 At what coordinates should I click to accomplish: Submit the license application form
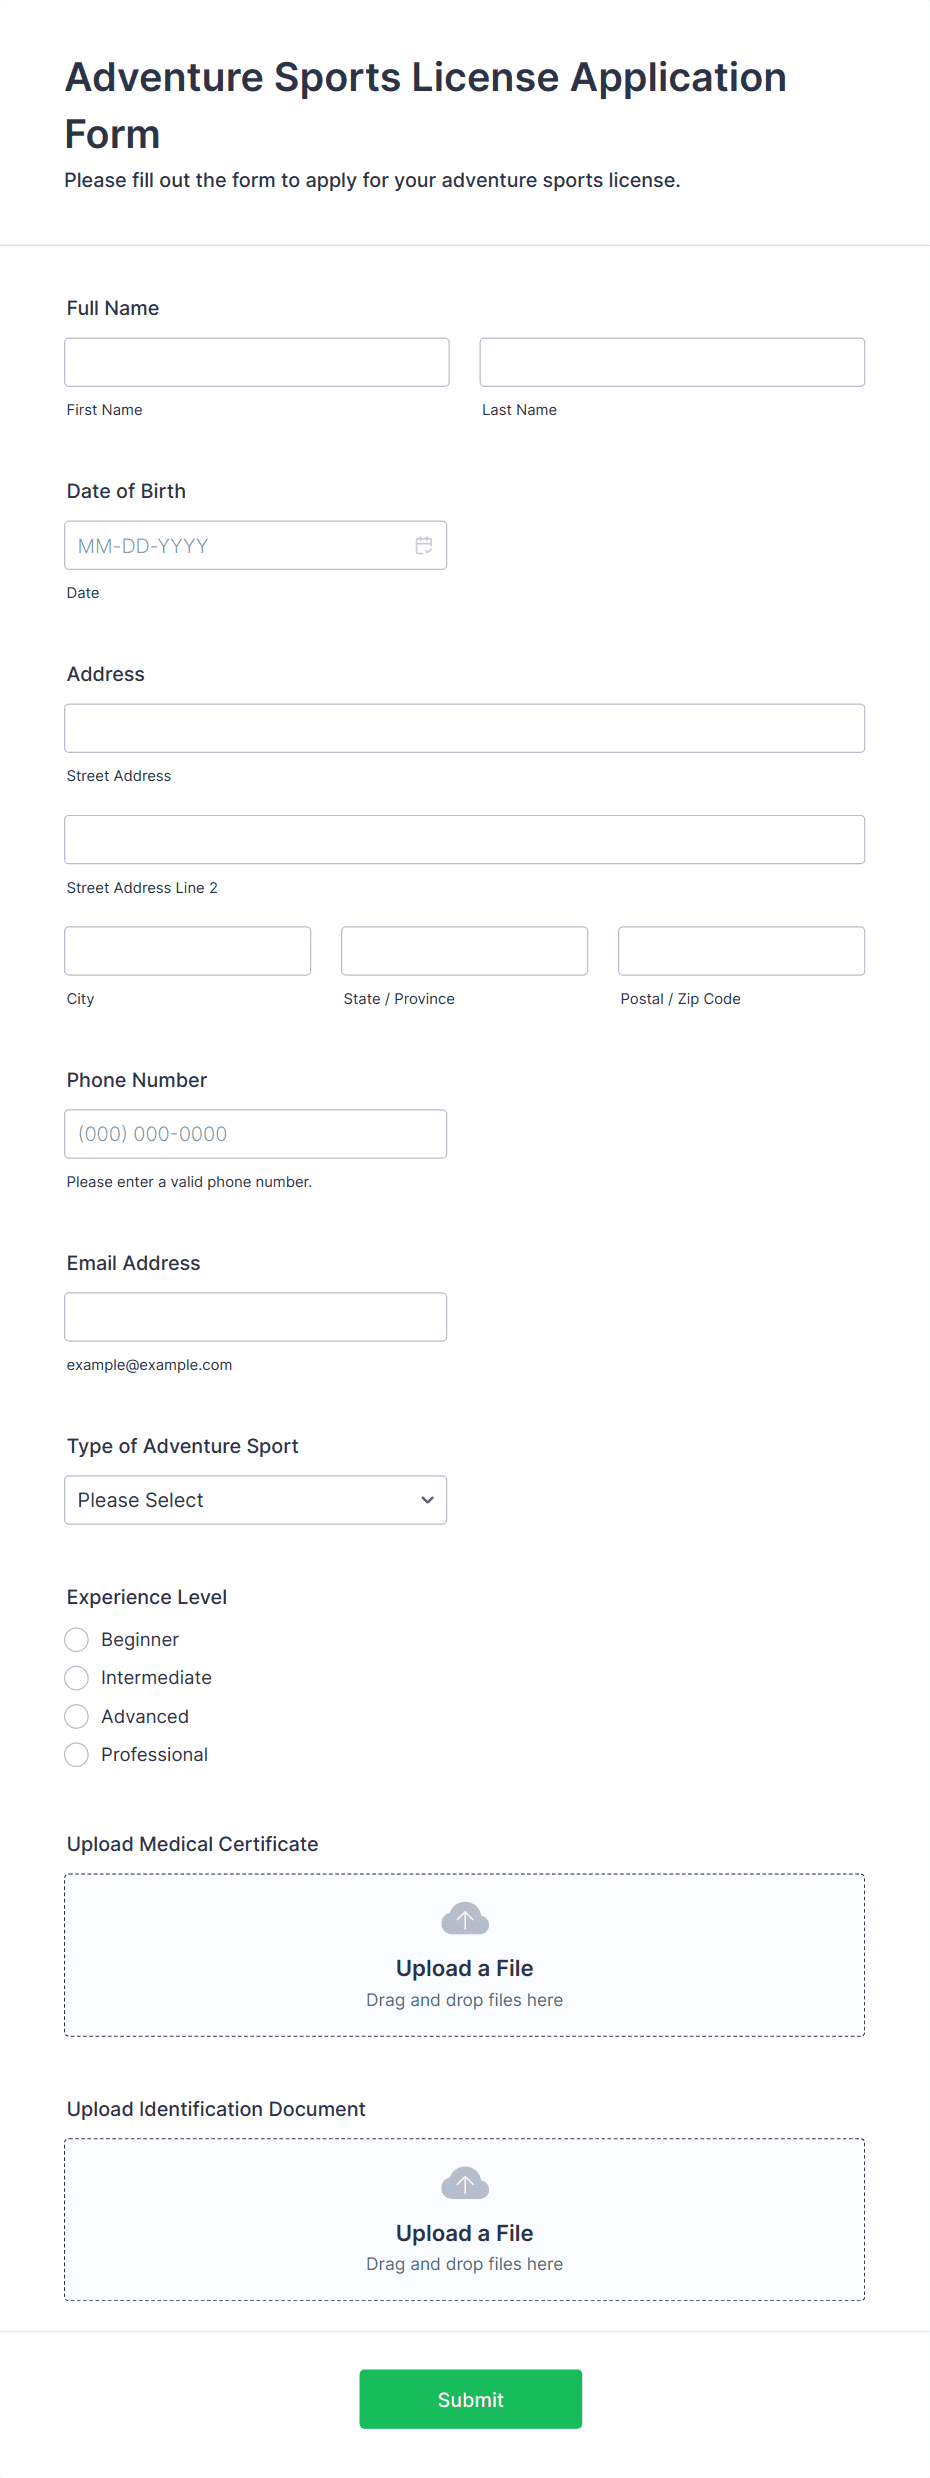[x=471, y=2399]
